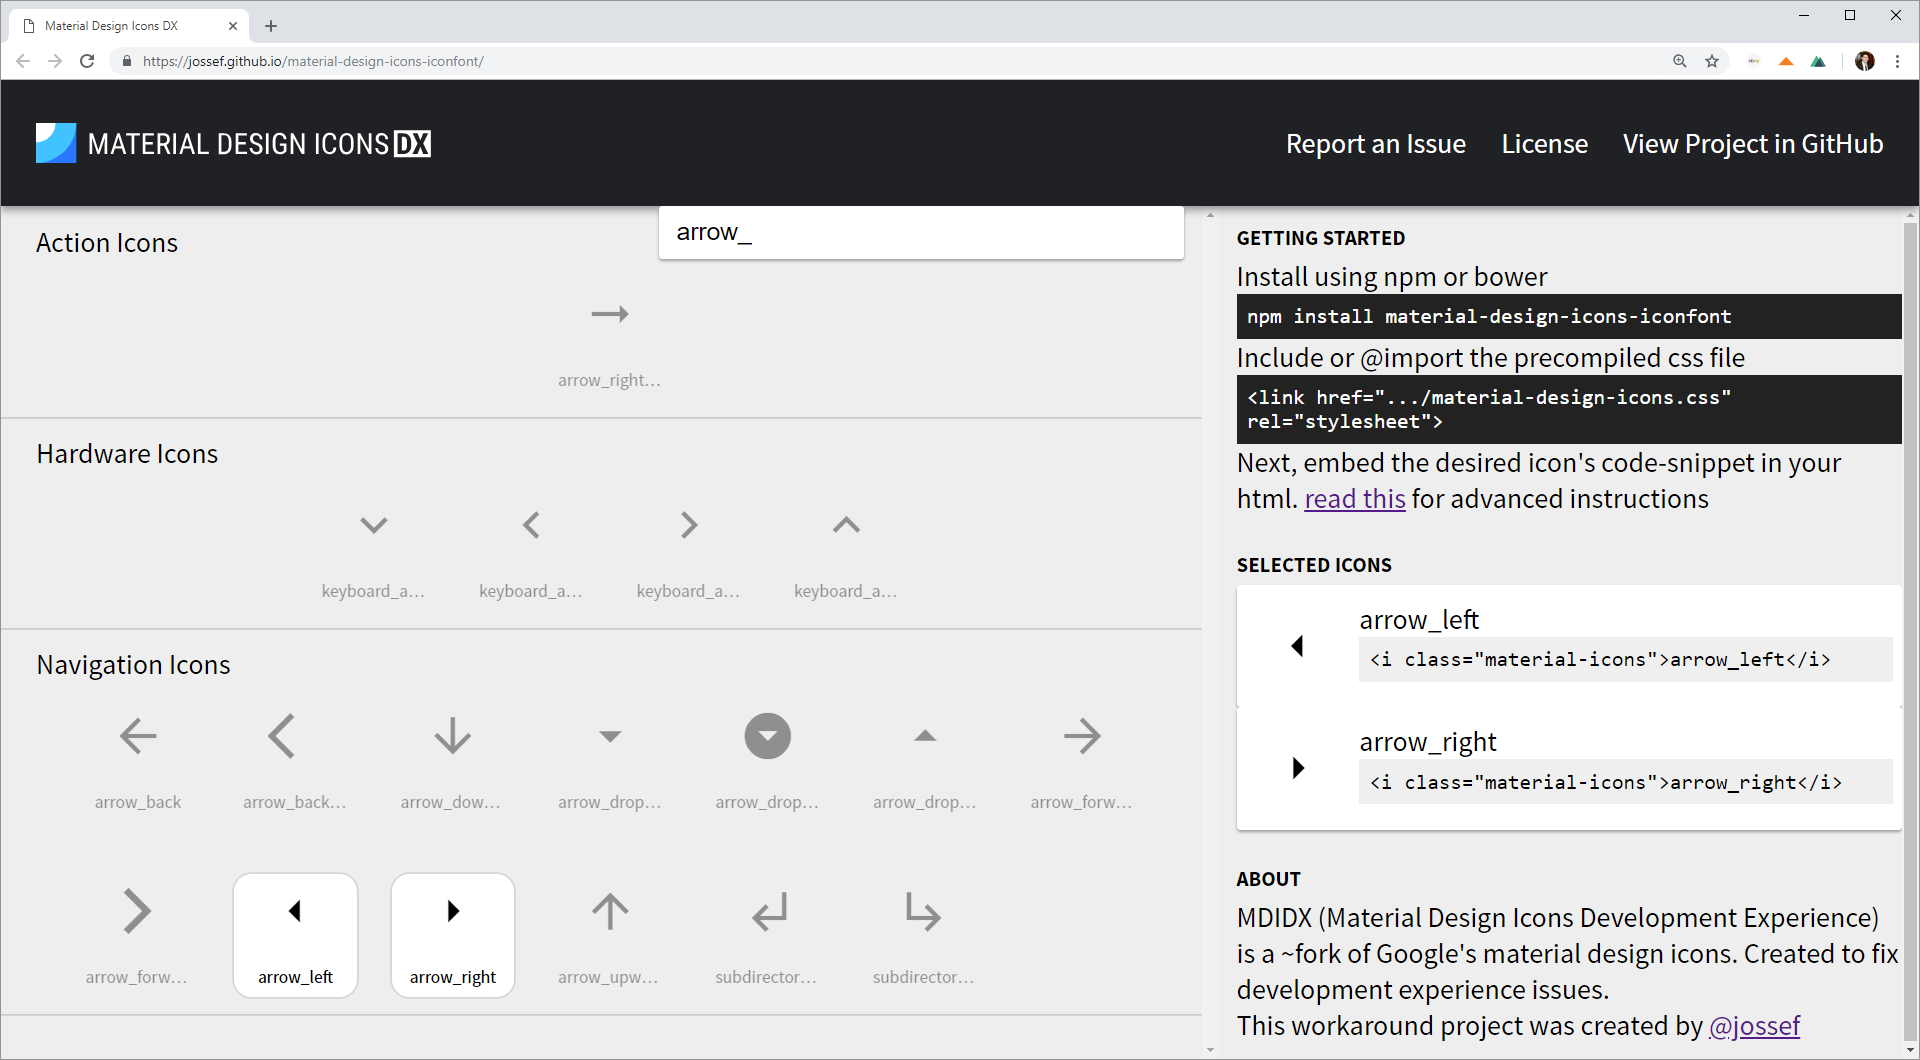Click the icon search field containing arrow_
This screenshot has width=1920, height=1060.
click(x=921, y=233)
